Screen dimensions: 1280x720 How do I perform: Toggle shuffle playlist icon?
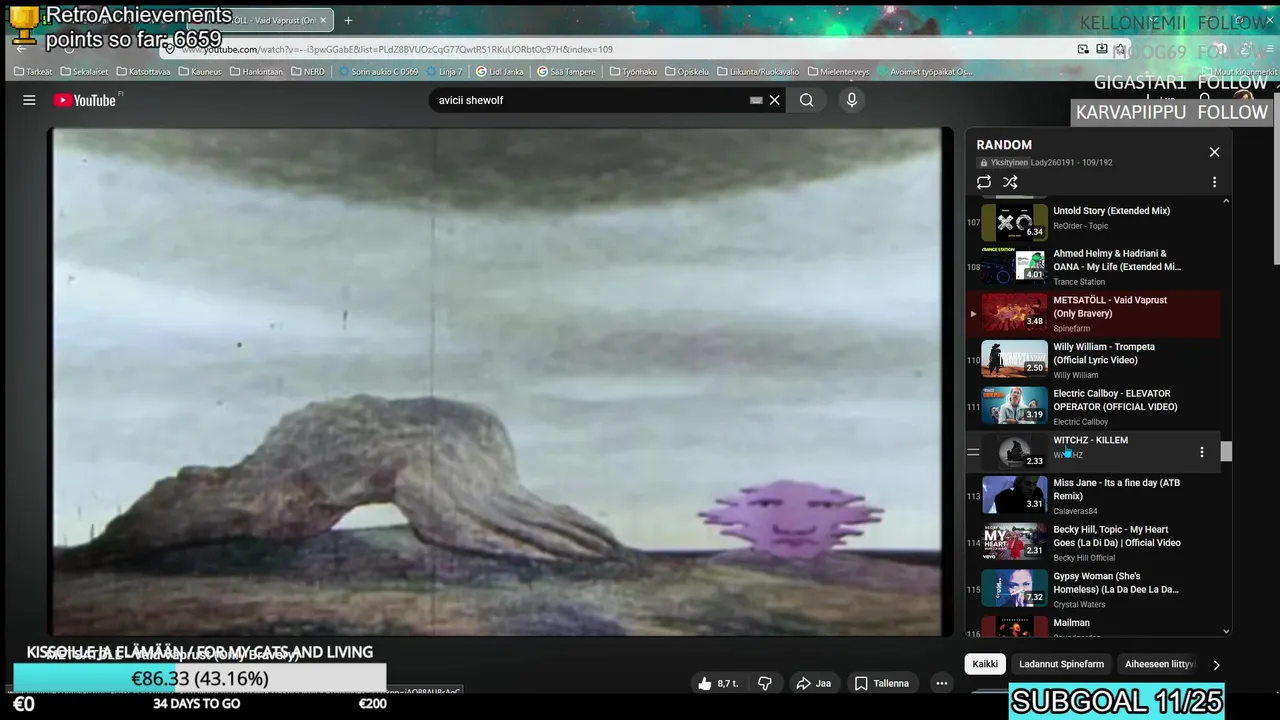pyautogui.click(x=1010, y=182)
